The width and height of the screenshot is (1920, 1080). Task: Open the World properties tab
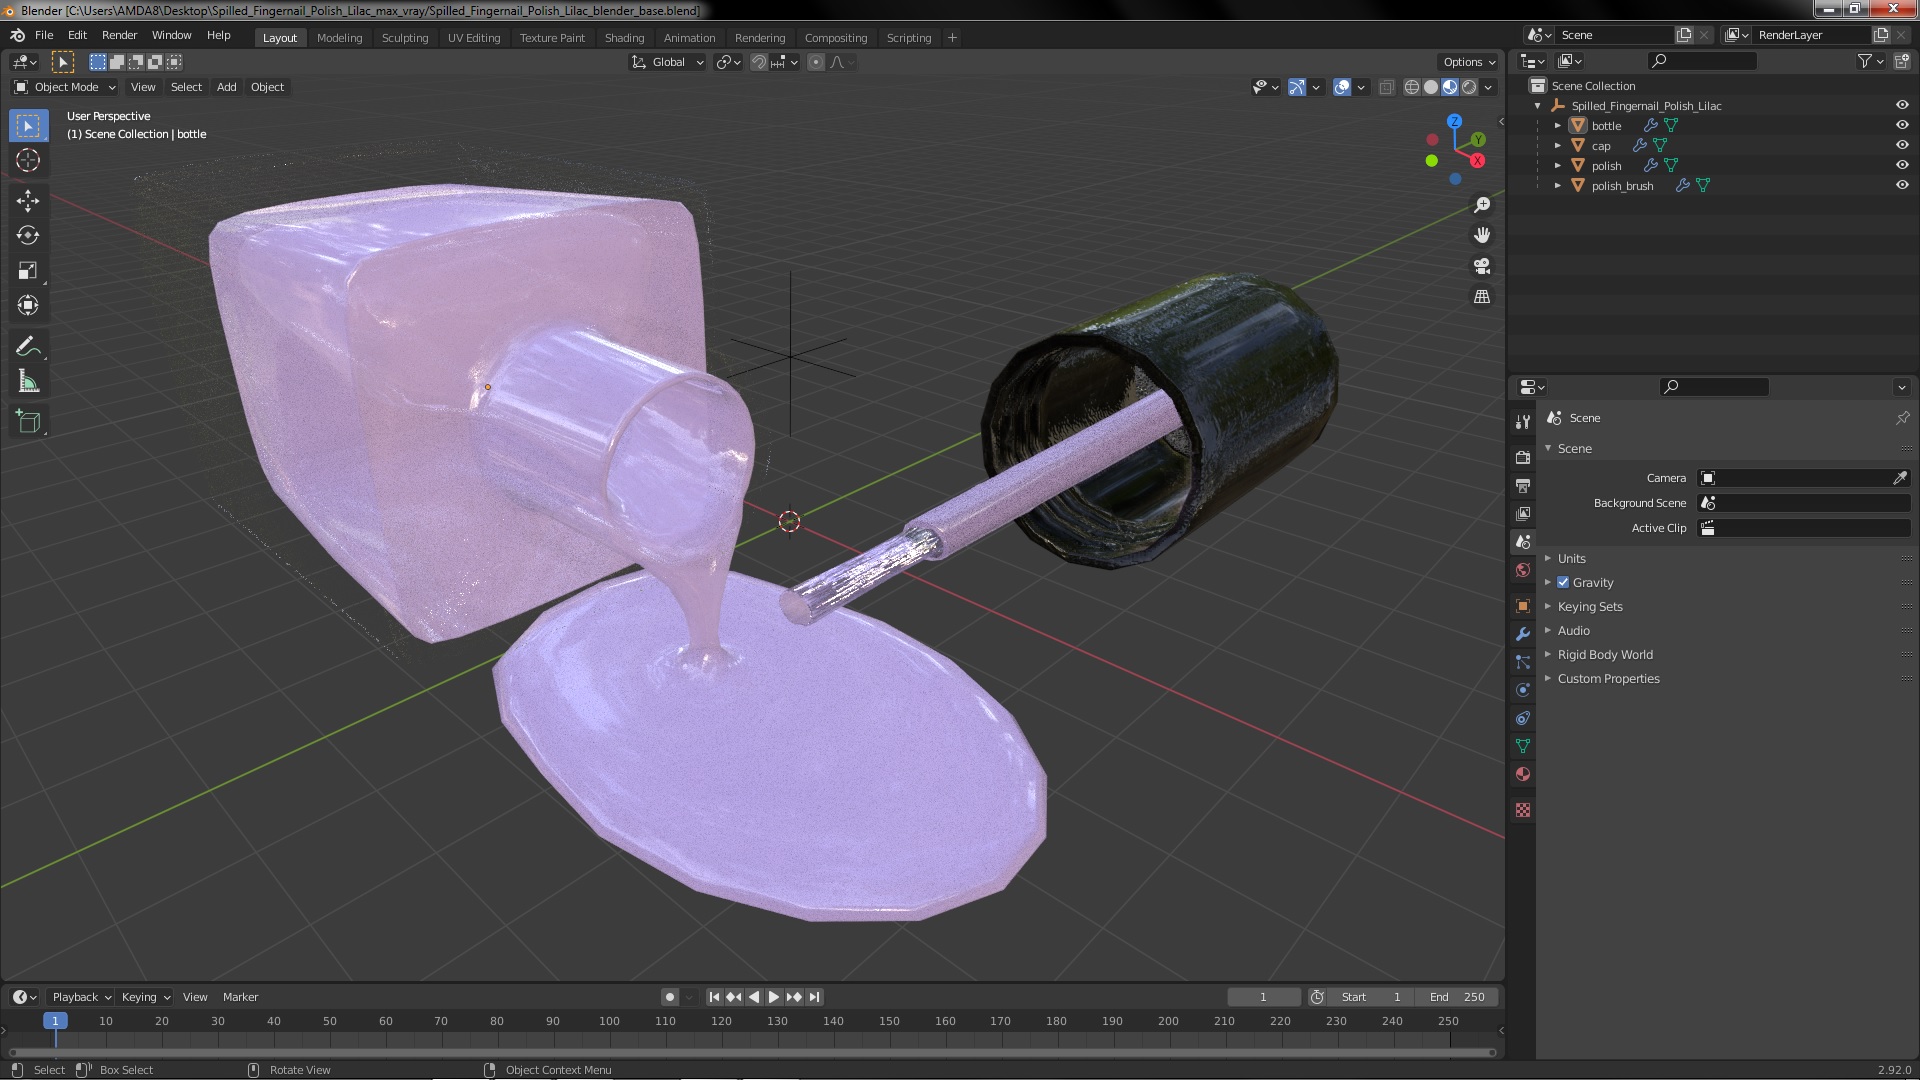point(1523,570)
